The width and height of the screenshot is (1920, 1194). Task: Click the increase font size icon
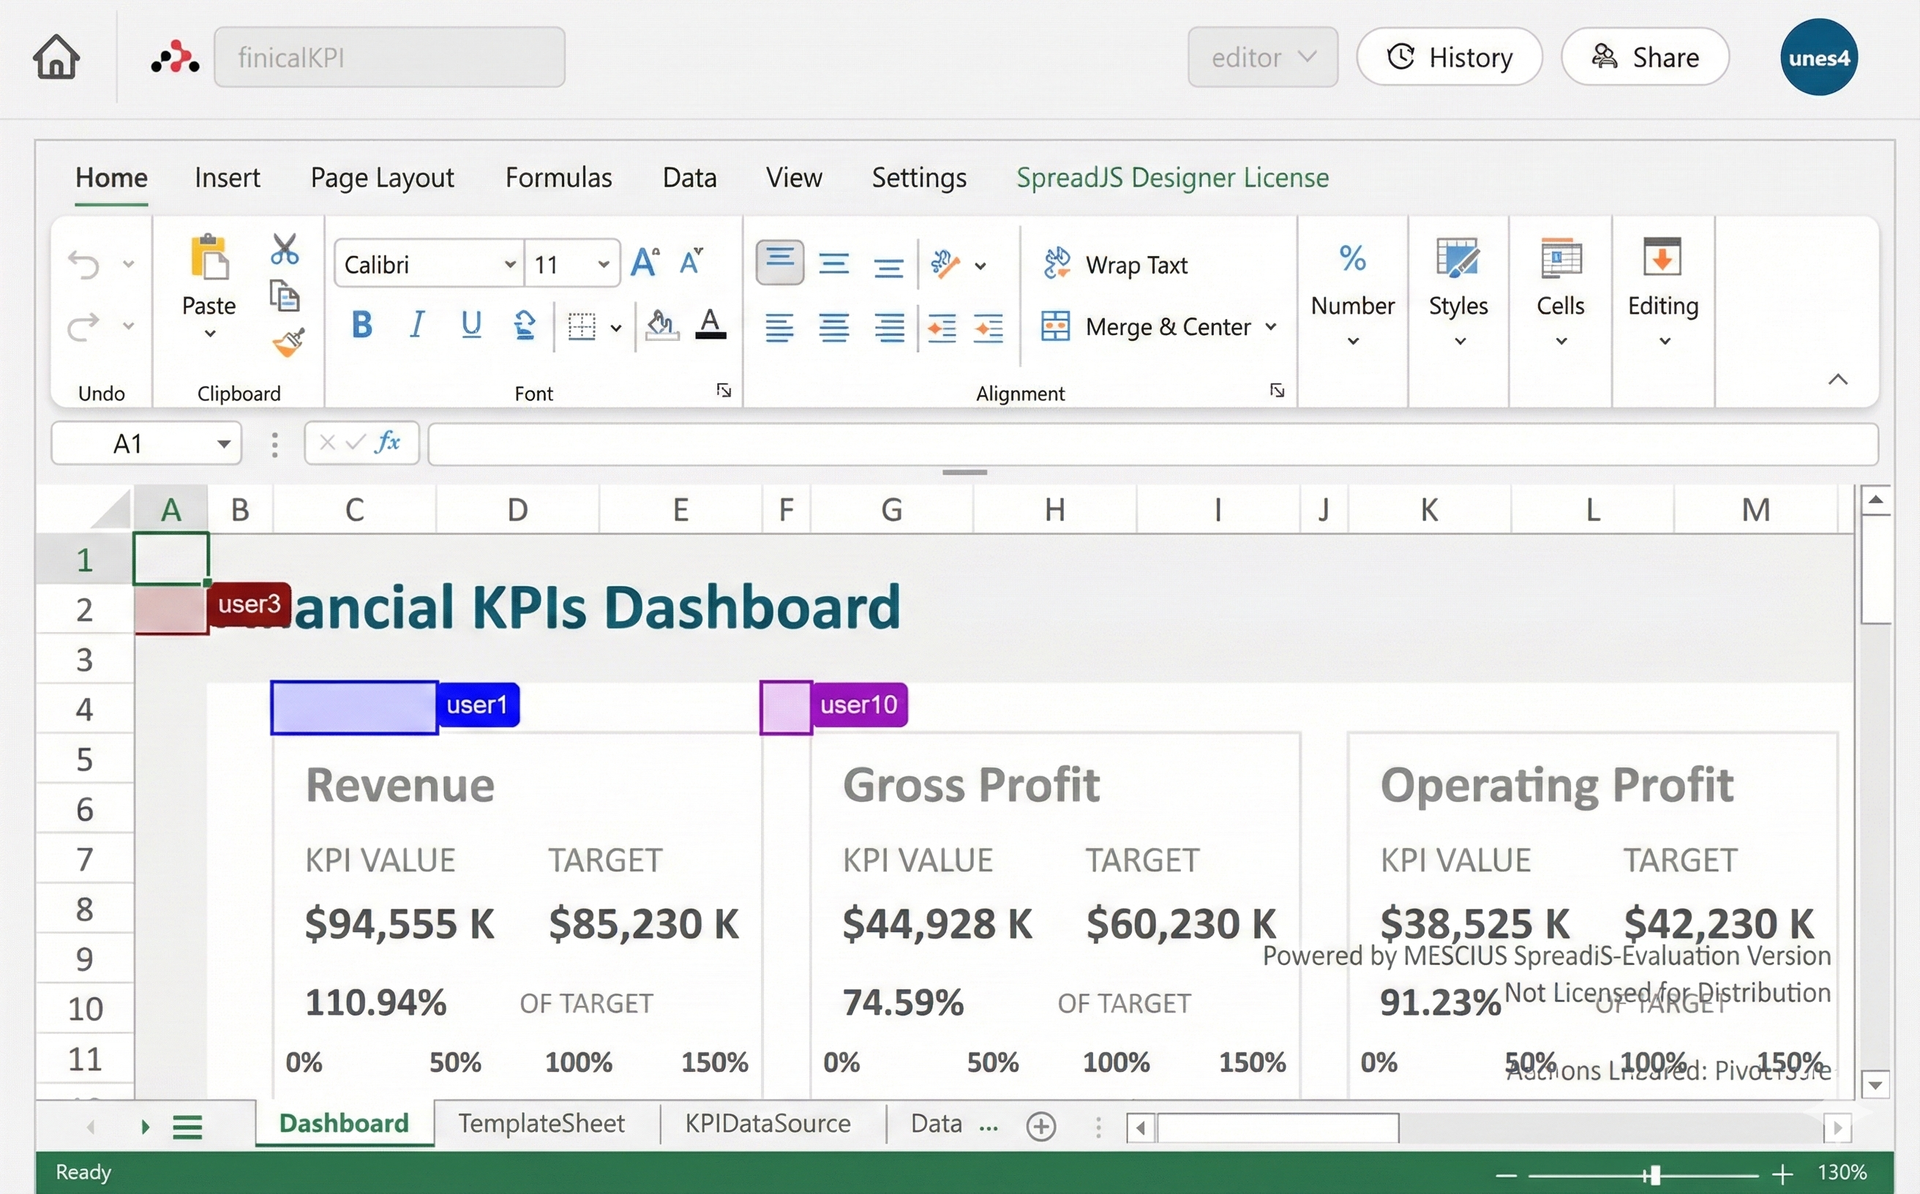point(645,263)
